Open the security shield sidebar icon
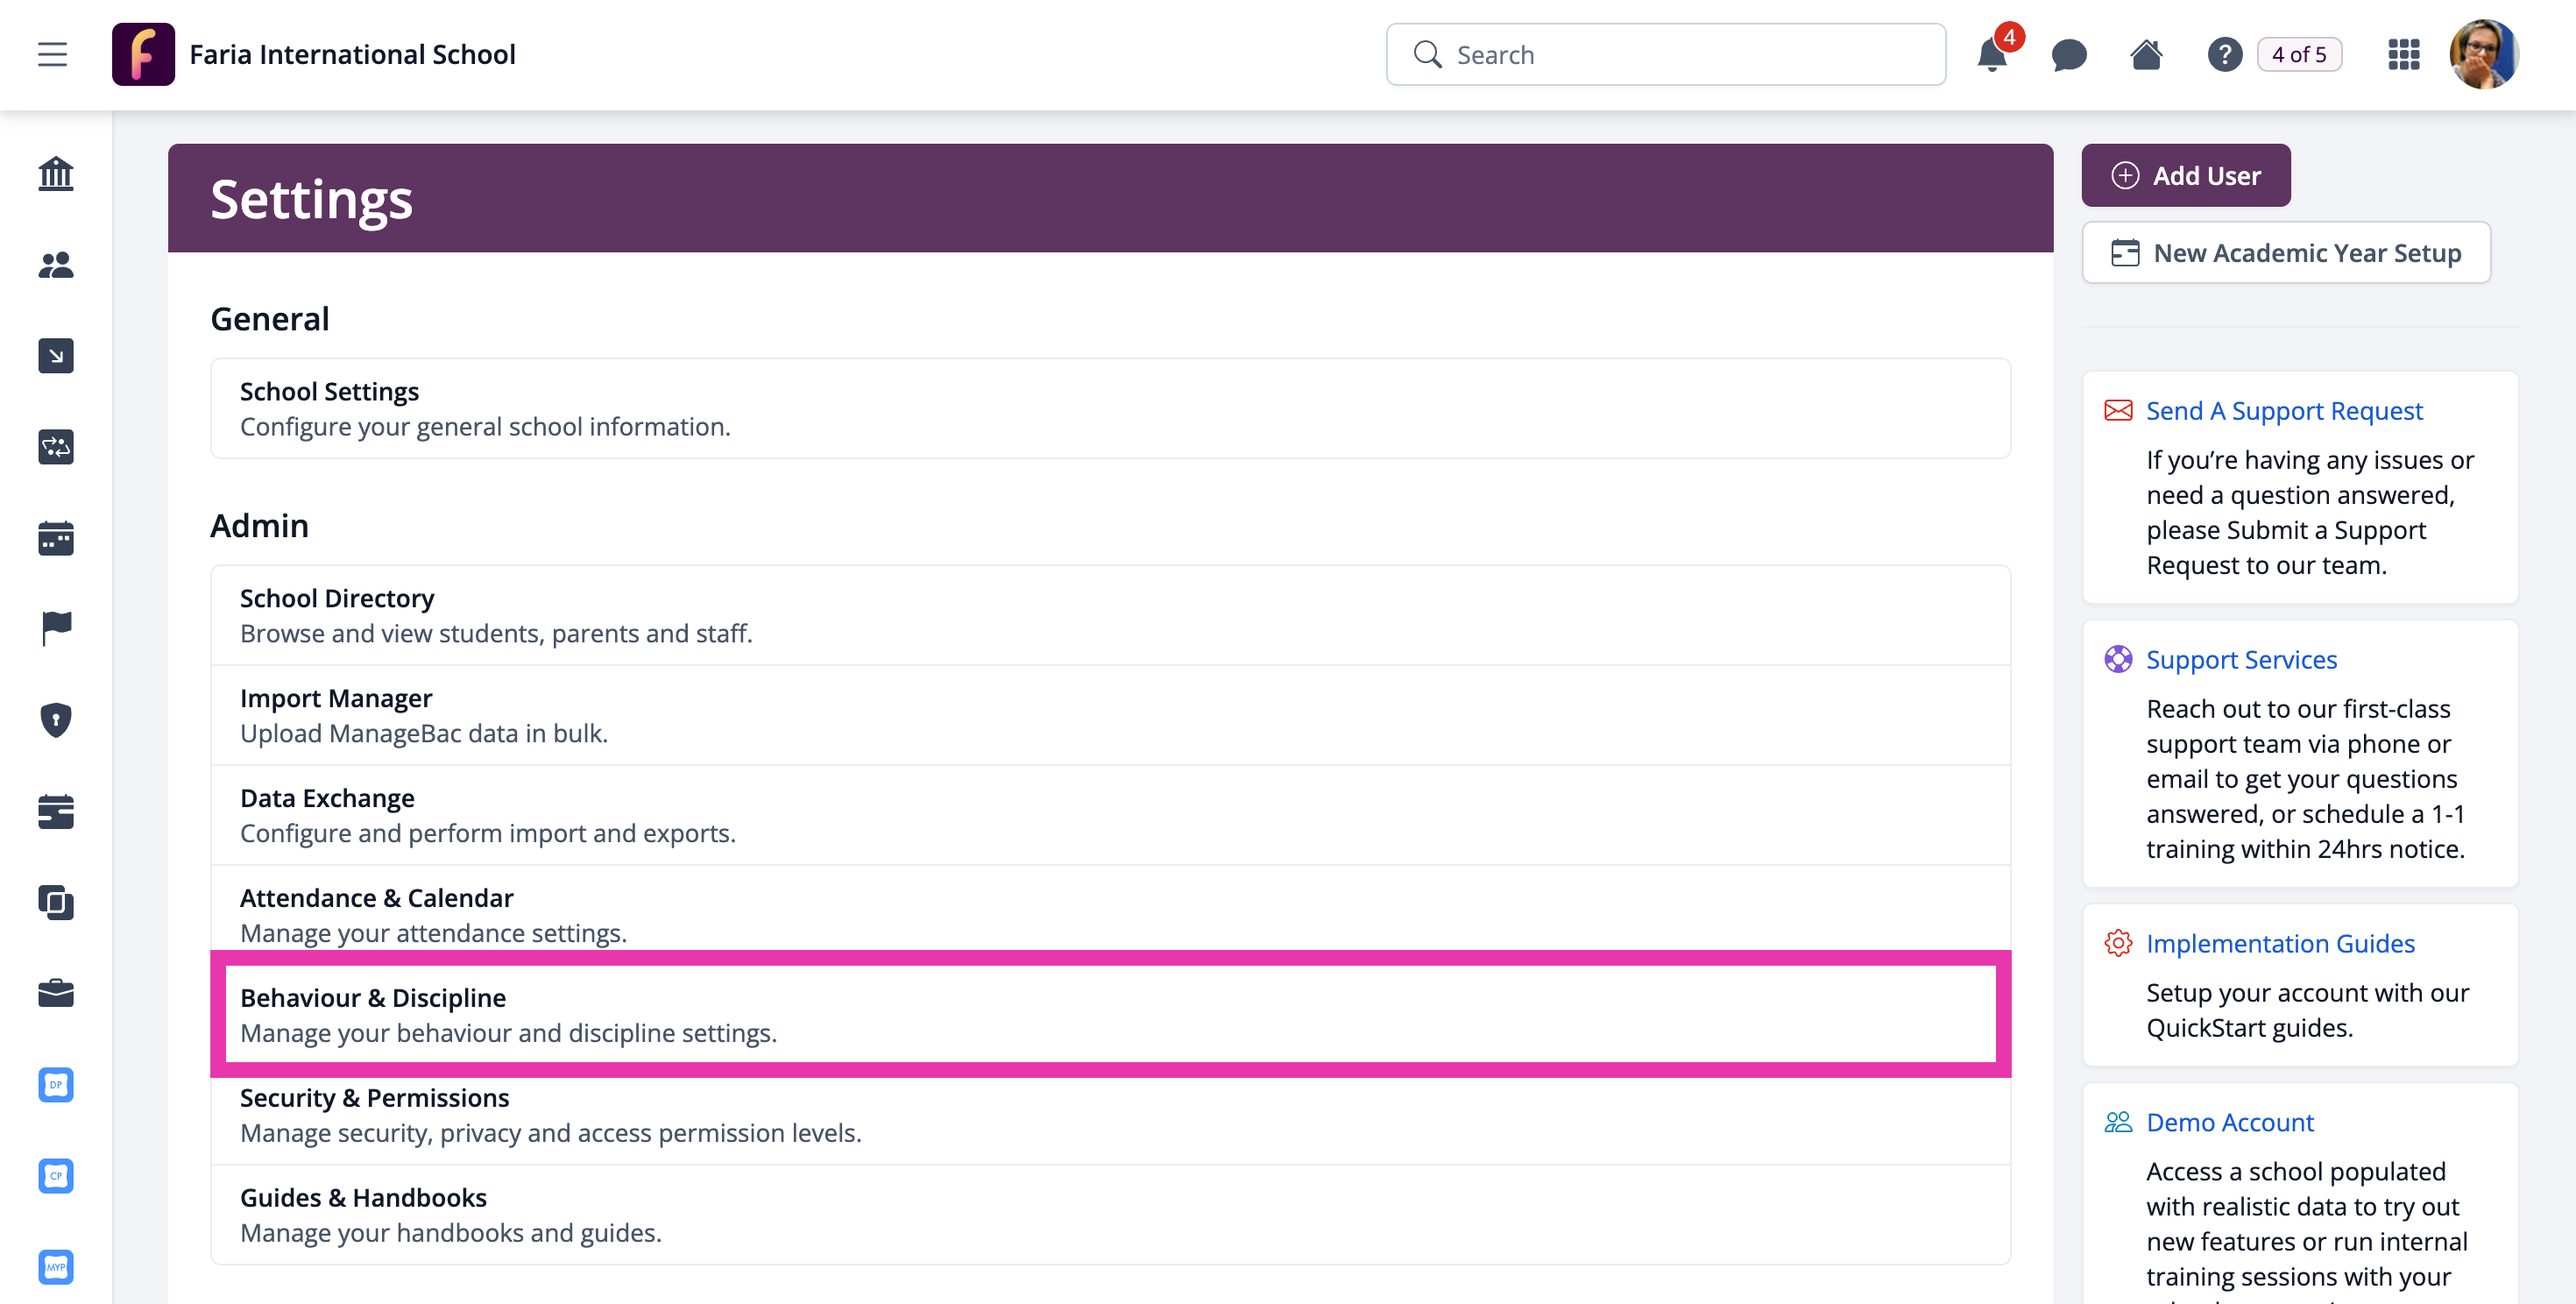Image resolution: width=2576 pixels, height=1304 pixels. (56, 720)
